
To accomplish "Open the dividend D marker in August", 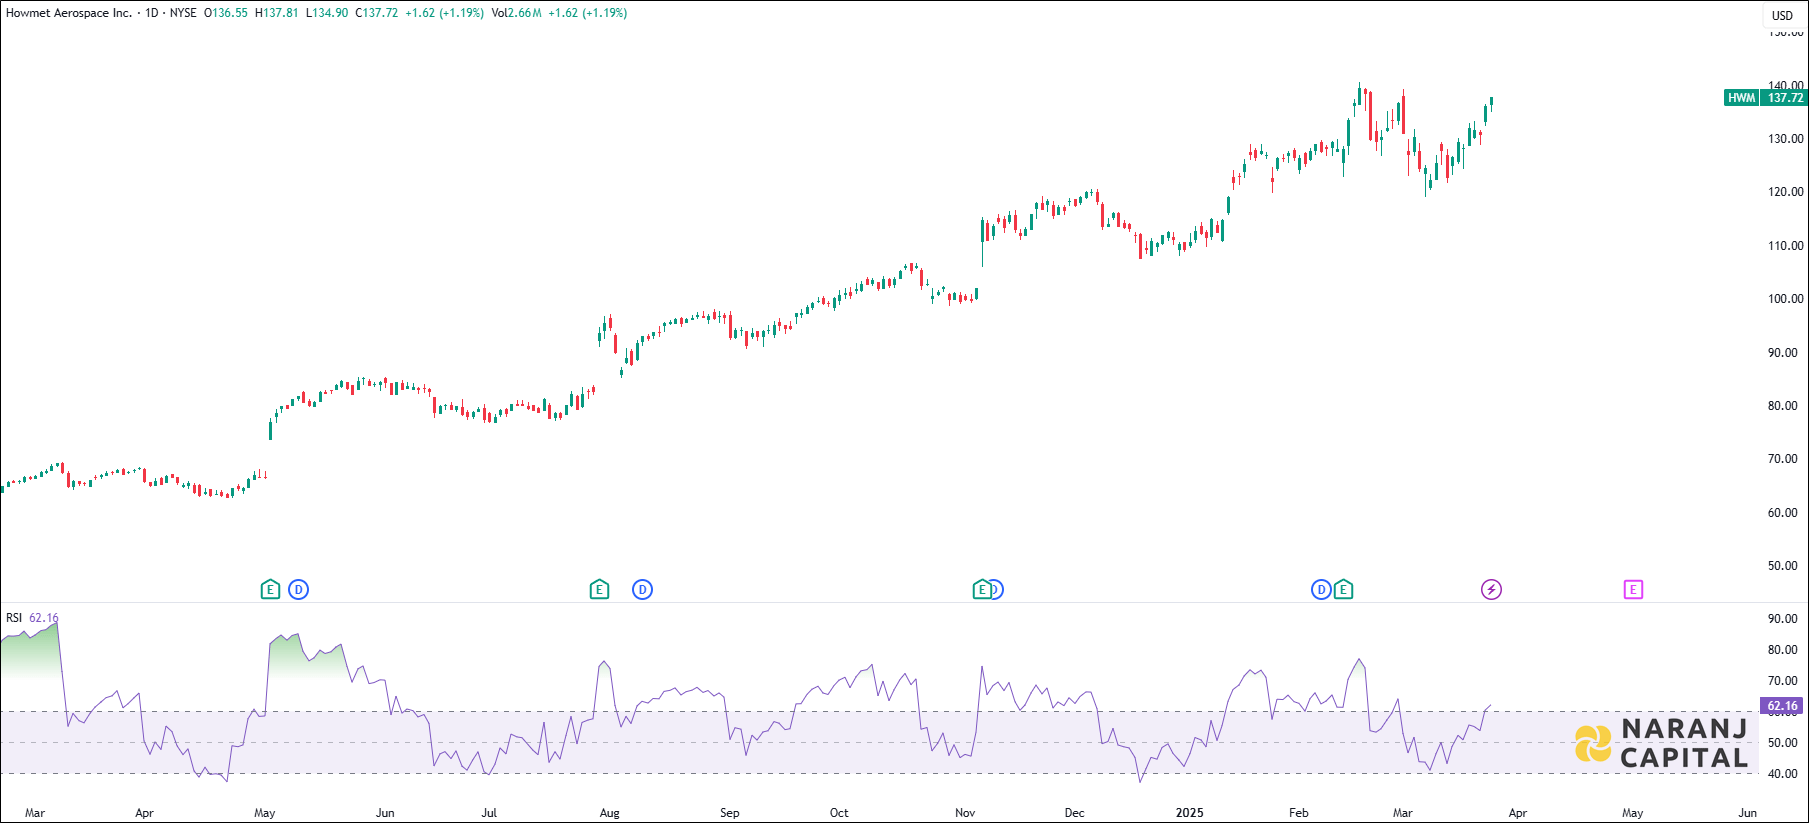I will (642, 589).
